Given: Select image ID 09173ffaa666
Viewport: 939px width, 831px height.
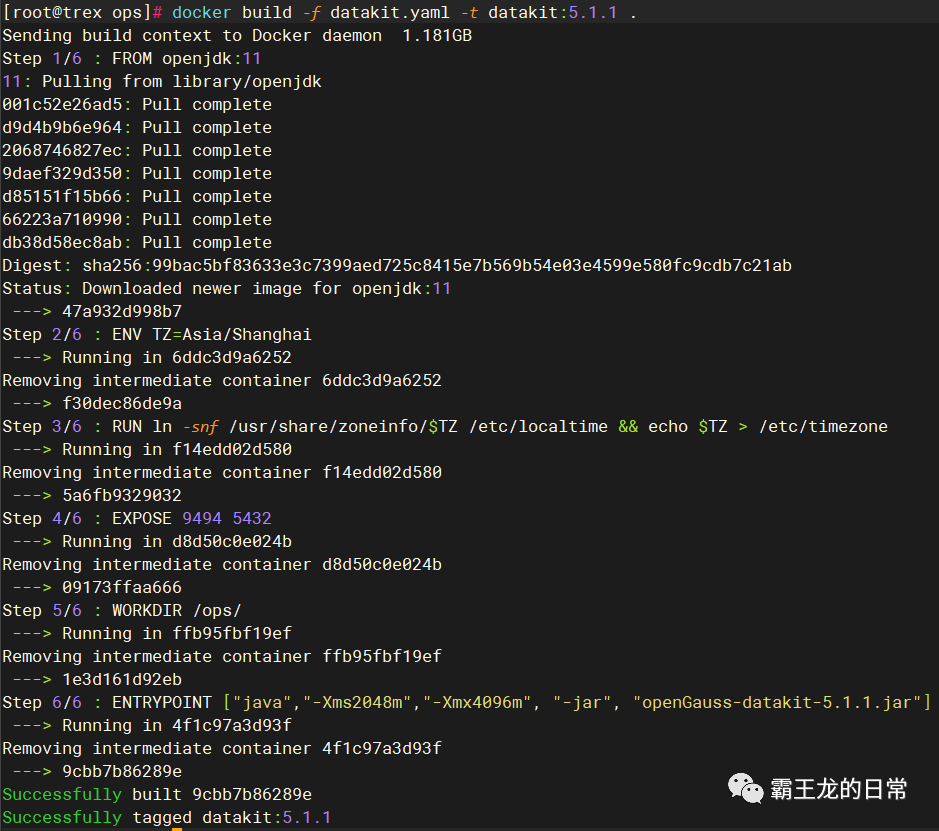Looking at the screenshot, I should (122, 588).
